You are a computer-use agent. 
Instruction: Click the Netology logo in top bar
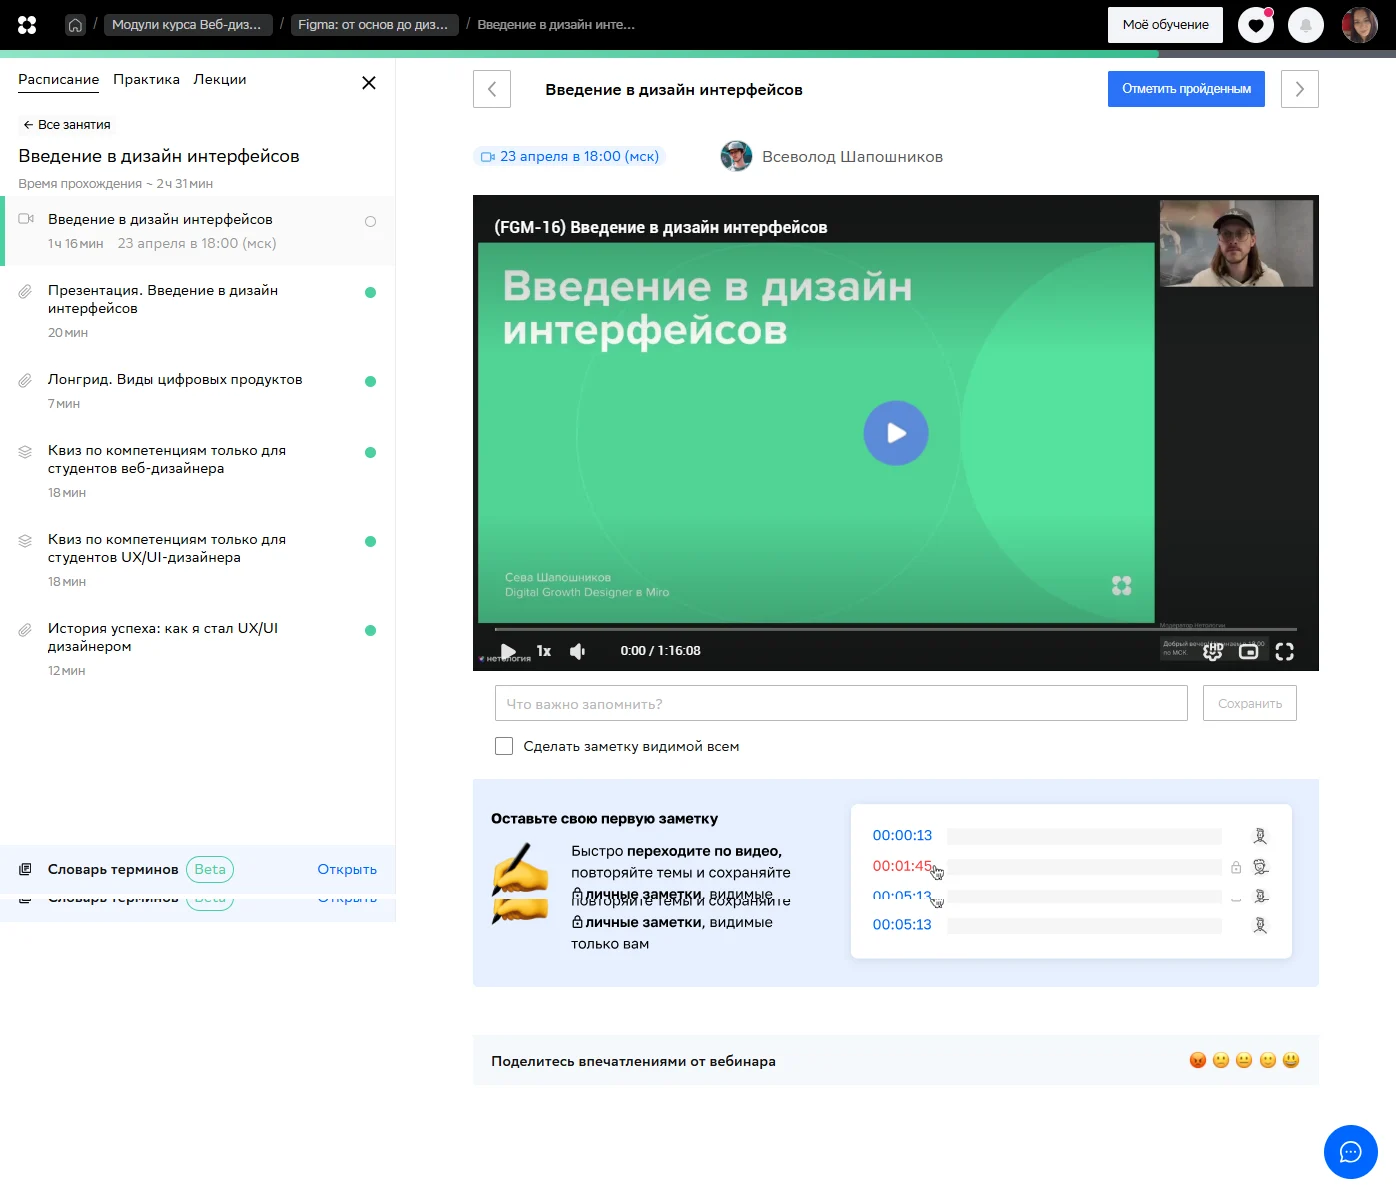point(27,25)
